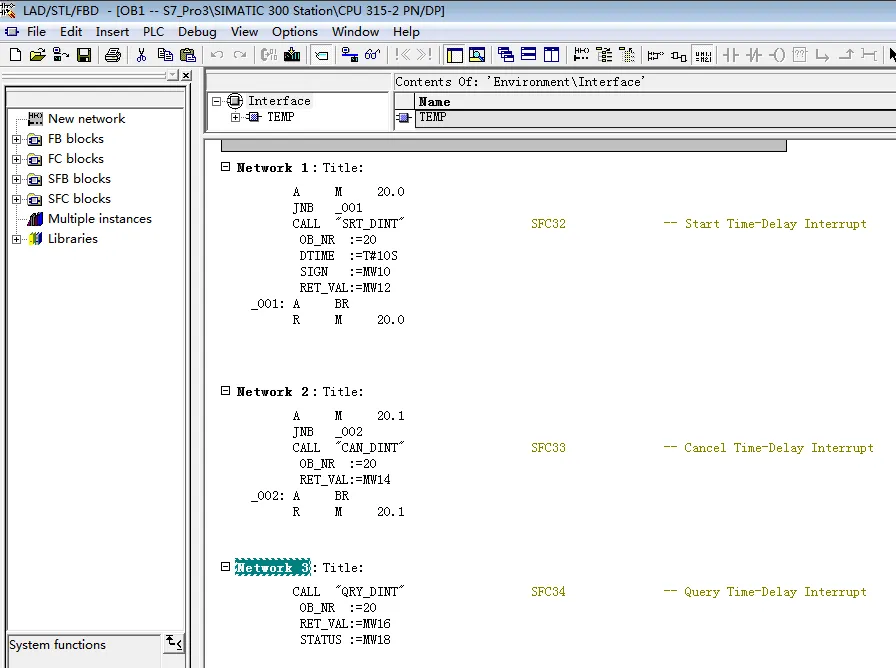
Task: Insert a normally open contact
Action: point(730,55)
